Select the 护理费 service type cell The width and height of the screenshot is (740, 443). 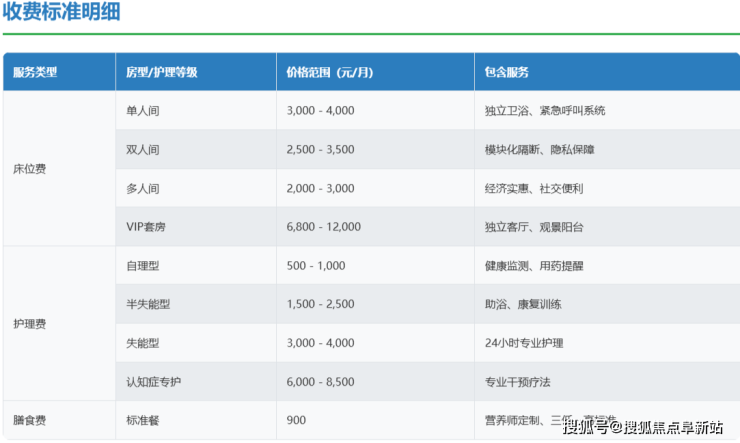30,323
